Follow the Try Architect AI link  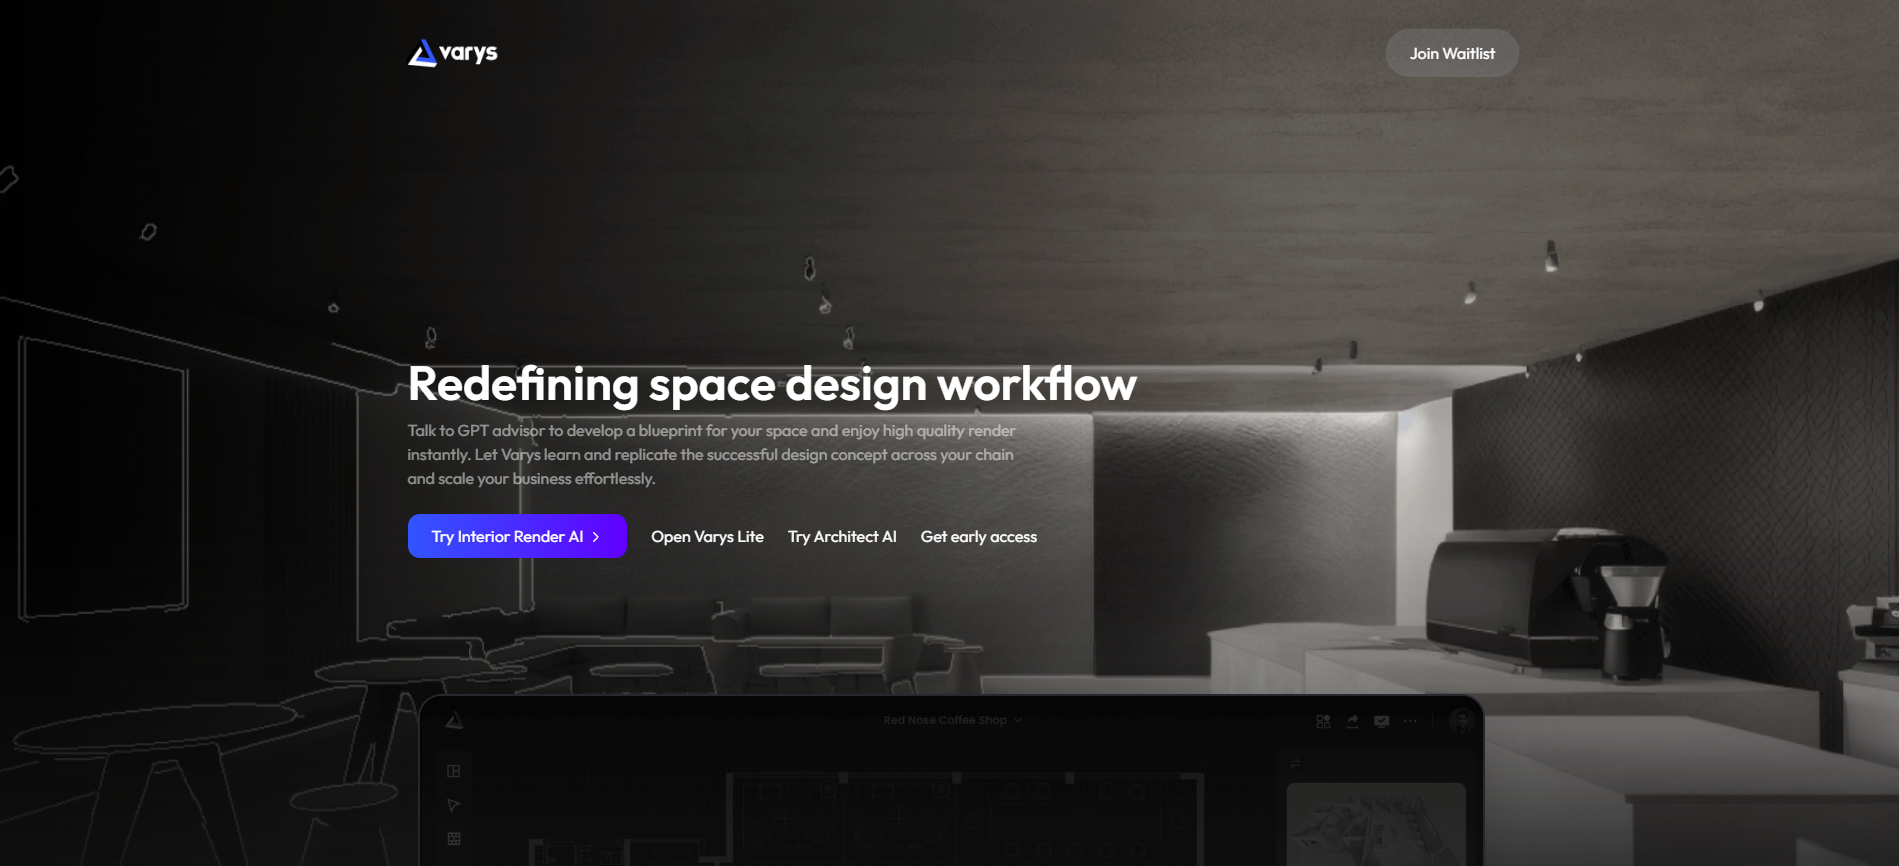tap(842, 537)
